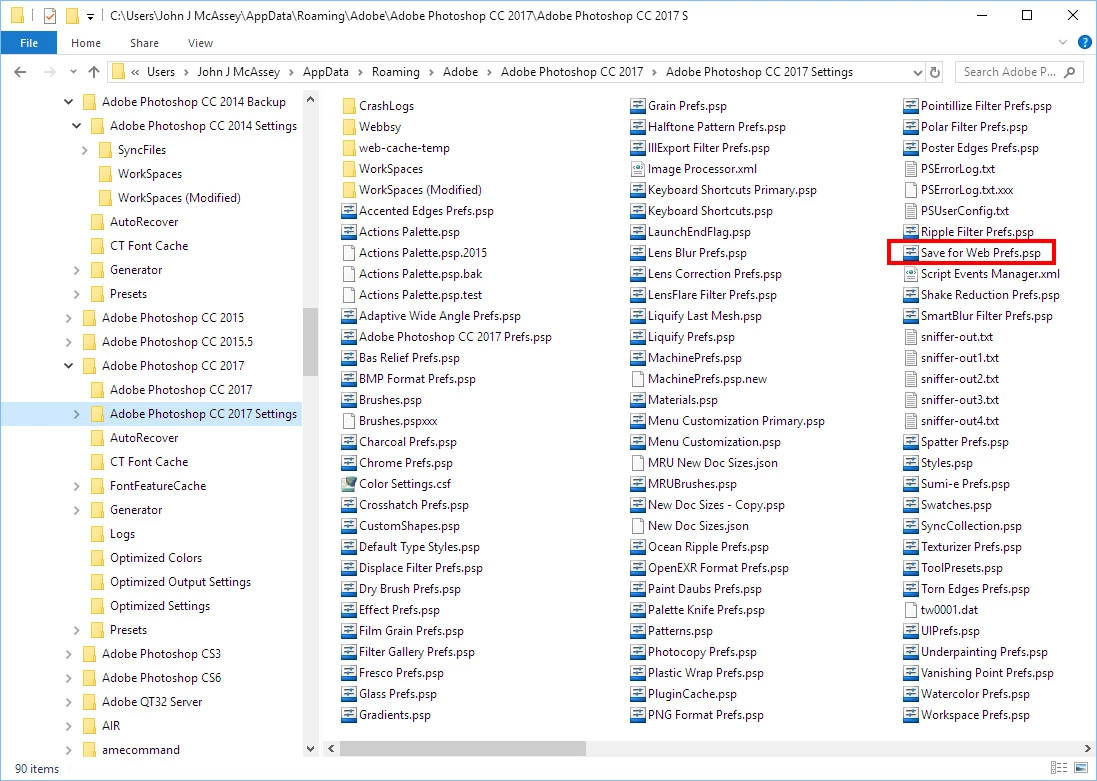This screenshot has width=1097, height=781.
Task: Expand the Adobe Photoshop CS6 node
Action: pyautogui.click(x=69, y=677)
